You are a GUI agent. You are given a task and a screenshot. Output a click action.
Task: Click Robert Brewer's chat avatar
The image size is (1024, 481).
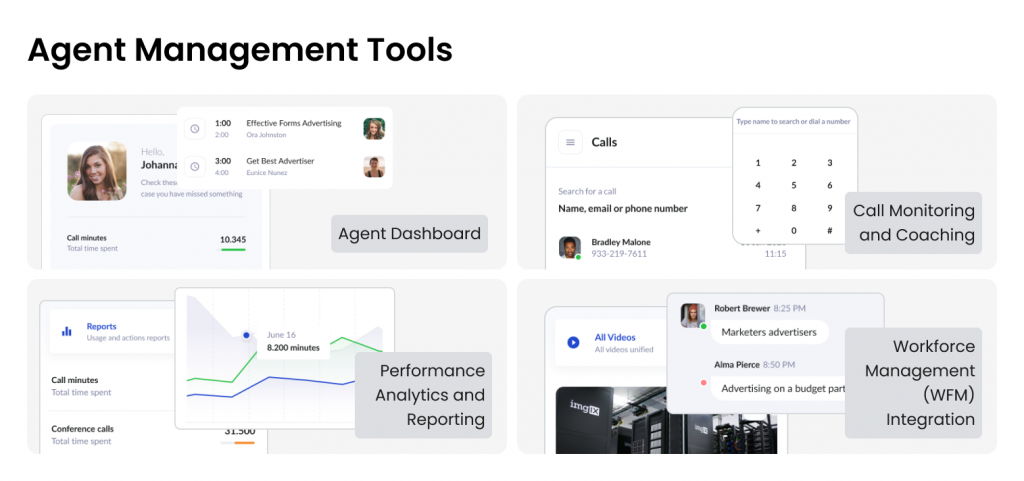pos(692,315)
